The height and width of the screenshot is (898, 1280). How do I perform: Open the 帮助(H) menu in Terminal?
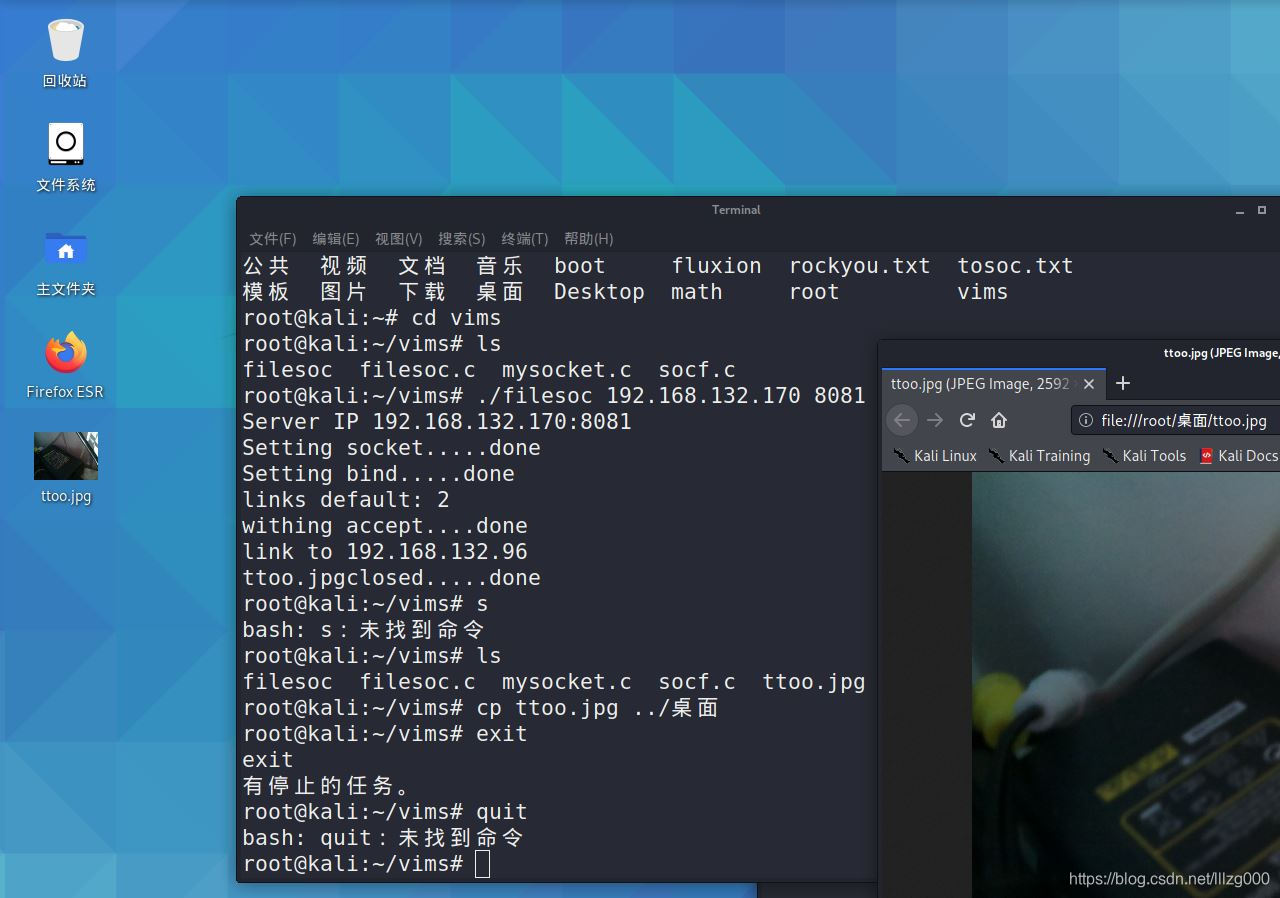pos(589,238)
